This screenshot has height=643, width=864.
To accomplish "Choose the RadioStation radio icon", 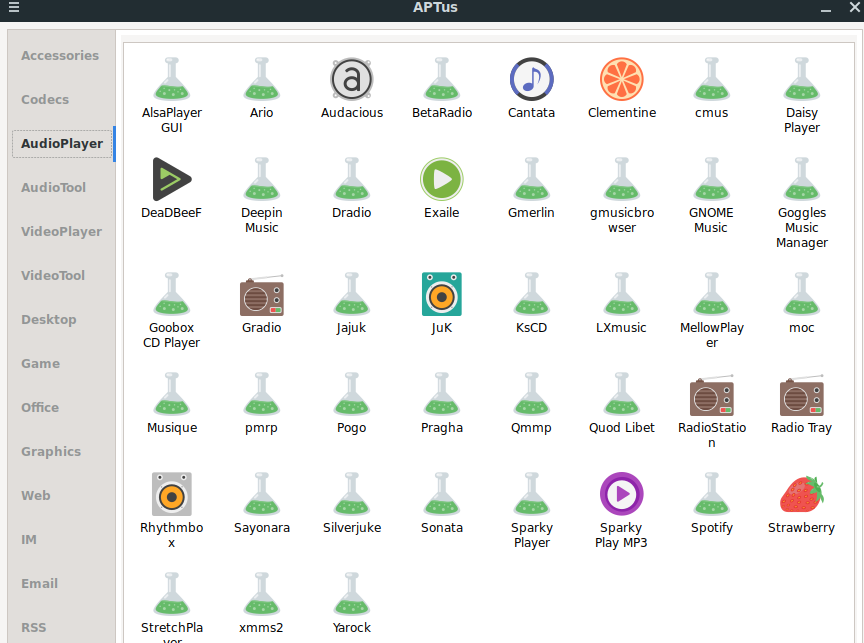I will pyautogui.click(x=711, y=395).
